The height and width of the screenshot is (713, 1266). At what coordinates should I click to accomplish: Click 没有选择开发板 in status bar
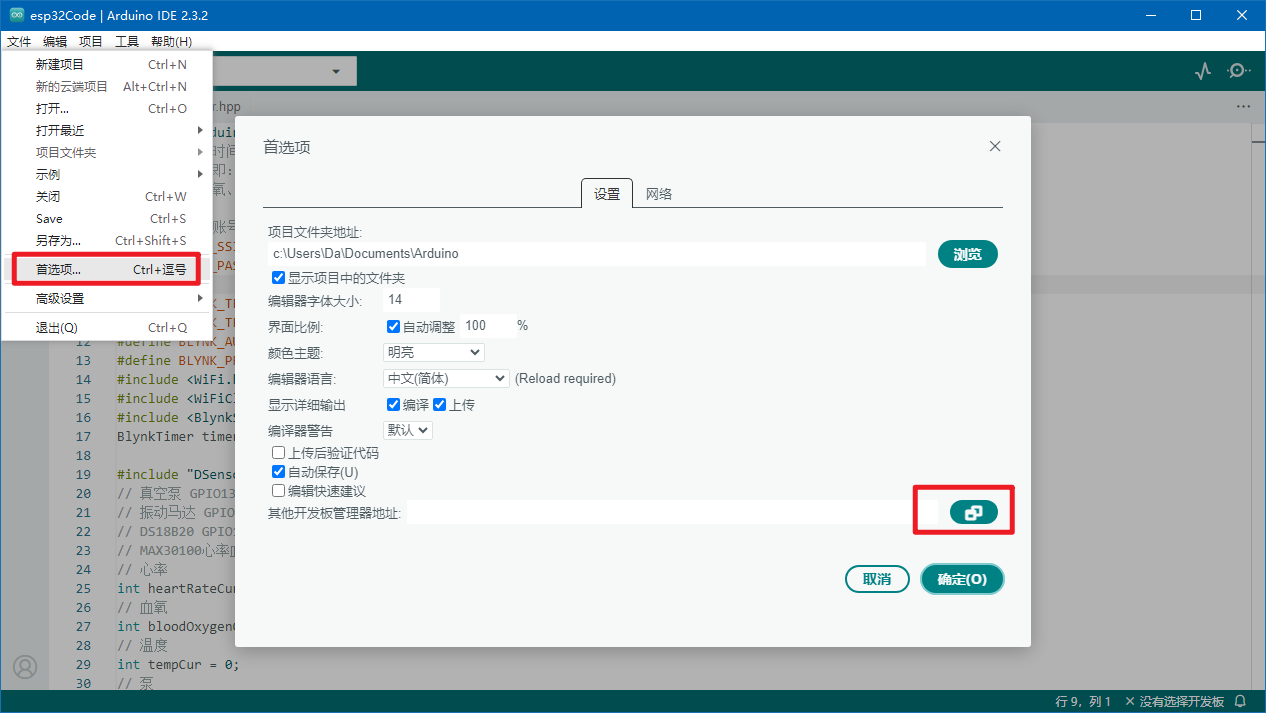click(x=1175, y=701)
